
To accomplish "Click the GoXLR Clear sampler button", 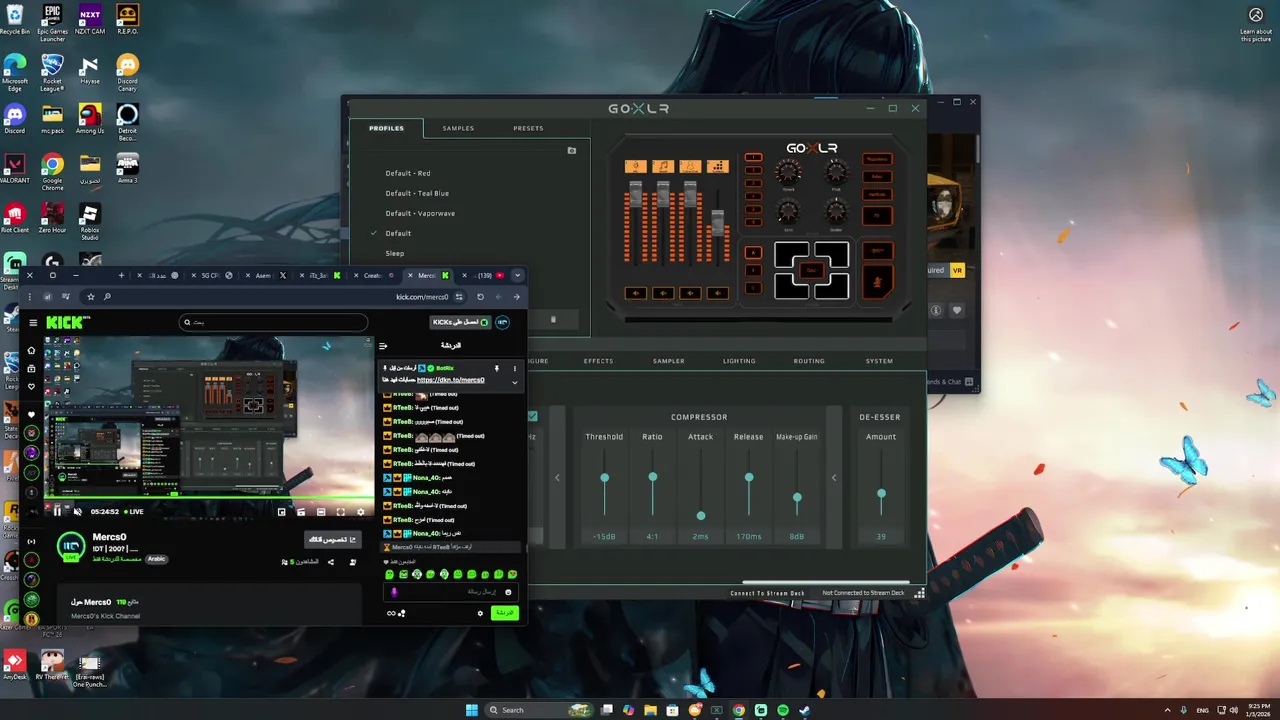I will [812, 270].
